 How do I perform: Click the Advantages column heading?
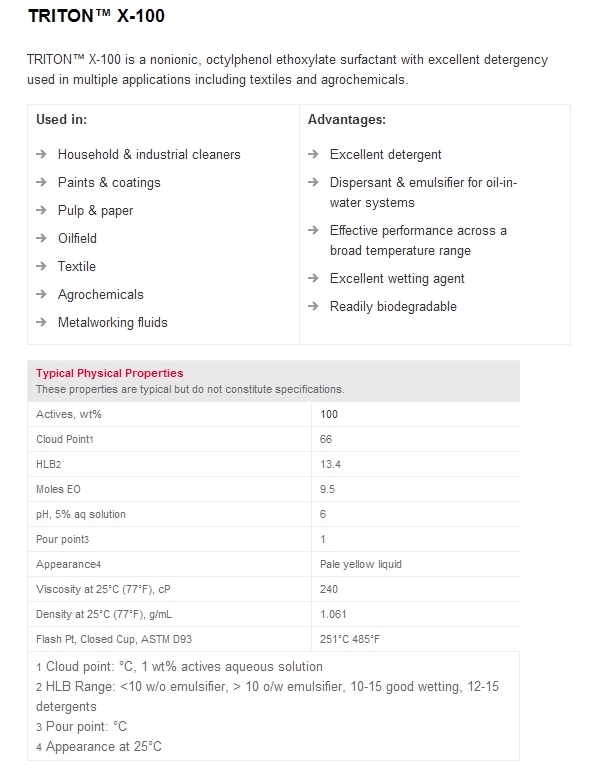coord(346,120)
